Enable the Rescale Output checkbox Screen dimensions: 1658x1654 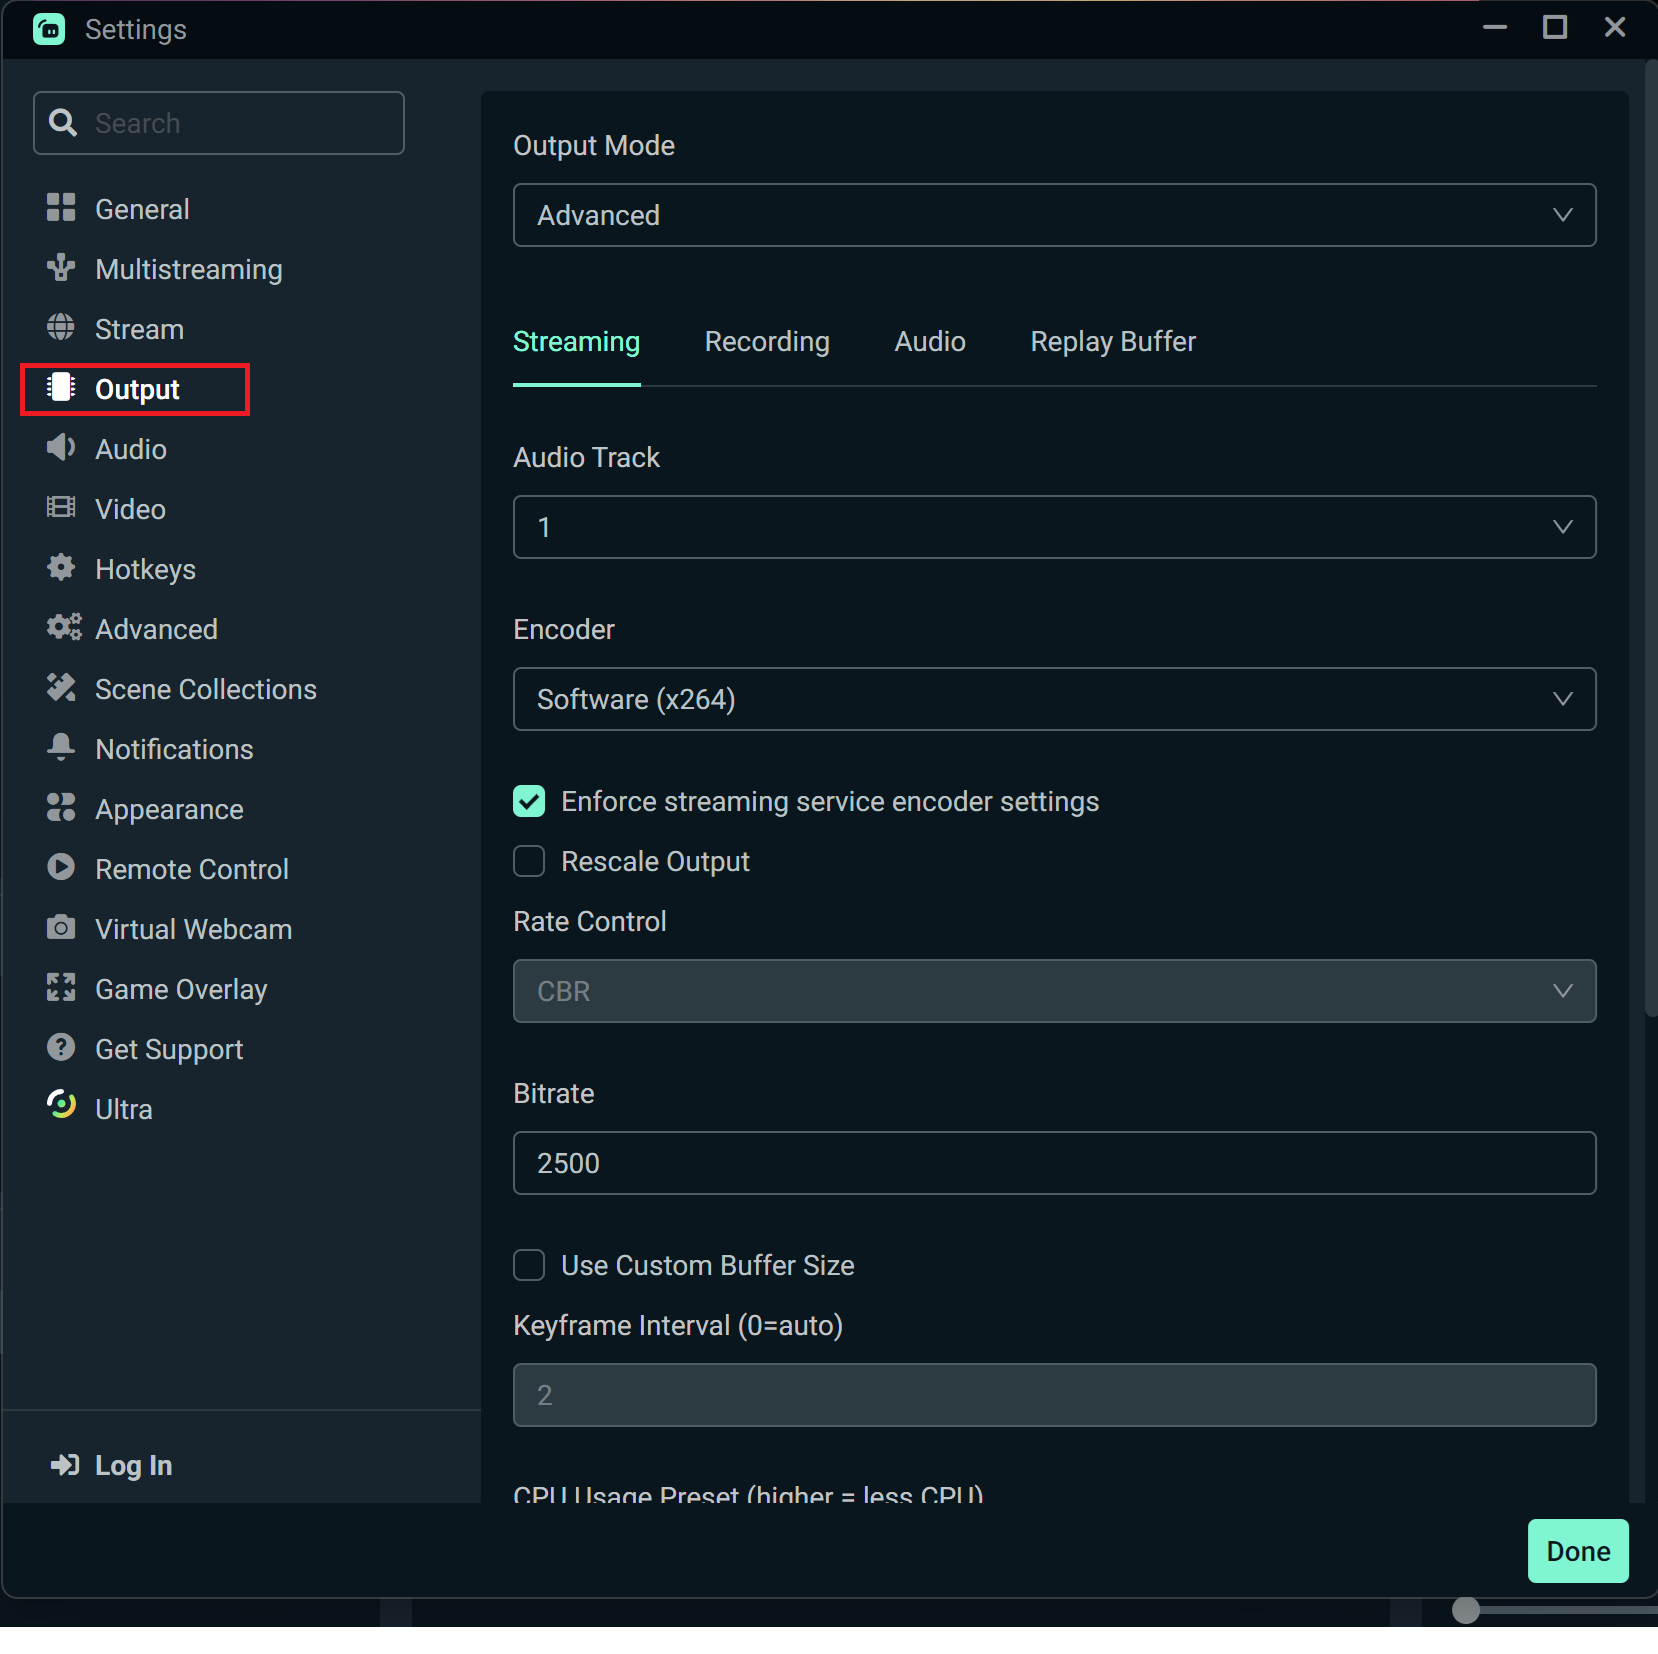pos(529,861)
